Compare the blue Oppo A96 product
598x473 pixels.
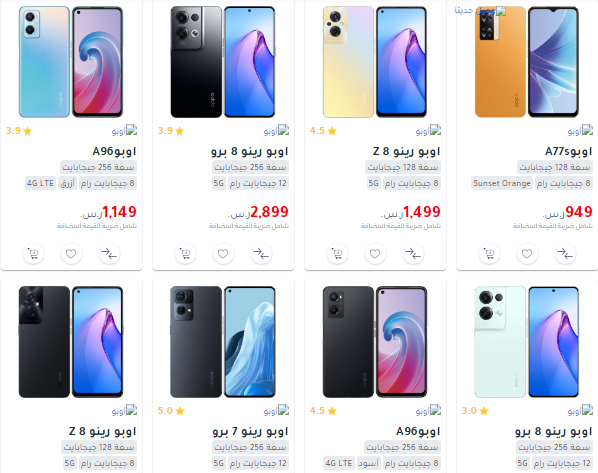pos(109,254)
